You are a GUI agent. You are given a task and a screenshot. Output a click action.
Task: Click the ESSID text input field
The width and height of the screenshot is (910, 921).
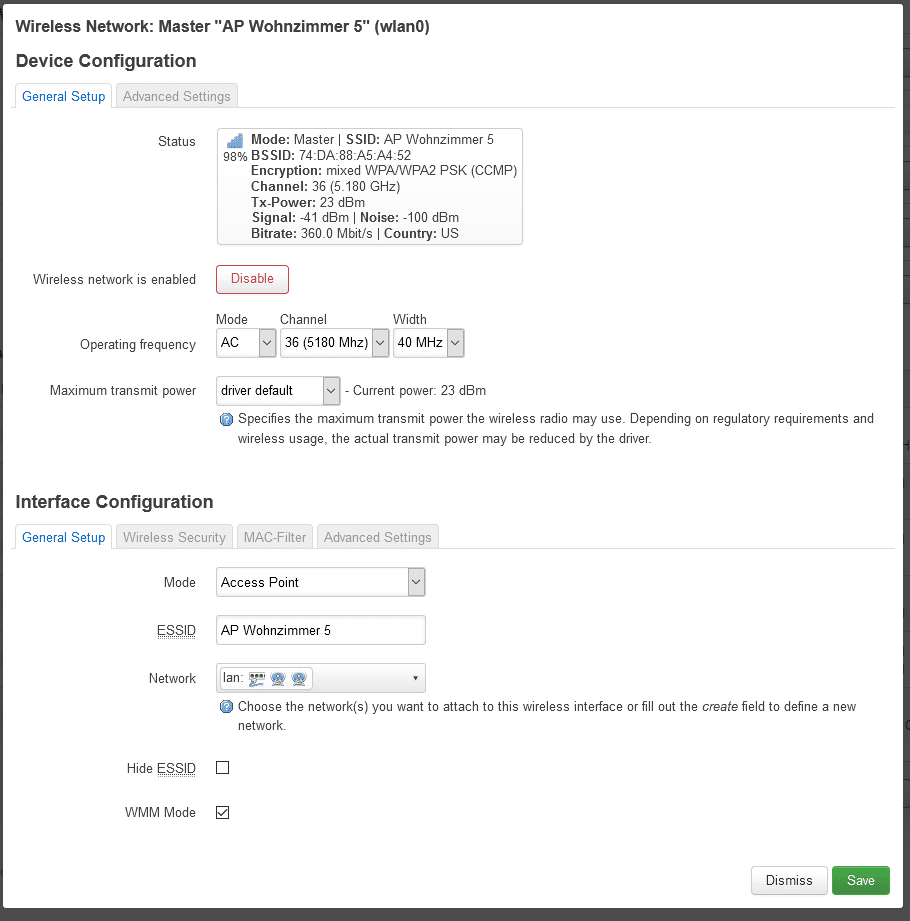click(x=320, y=631)
